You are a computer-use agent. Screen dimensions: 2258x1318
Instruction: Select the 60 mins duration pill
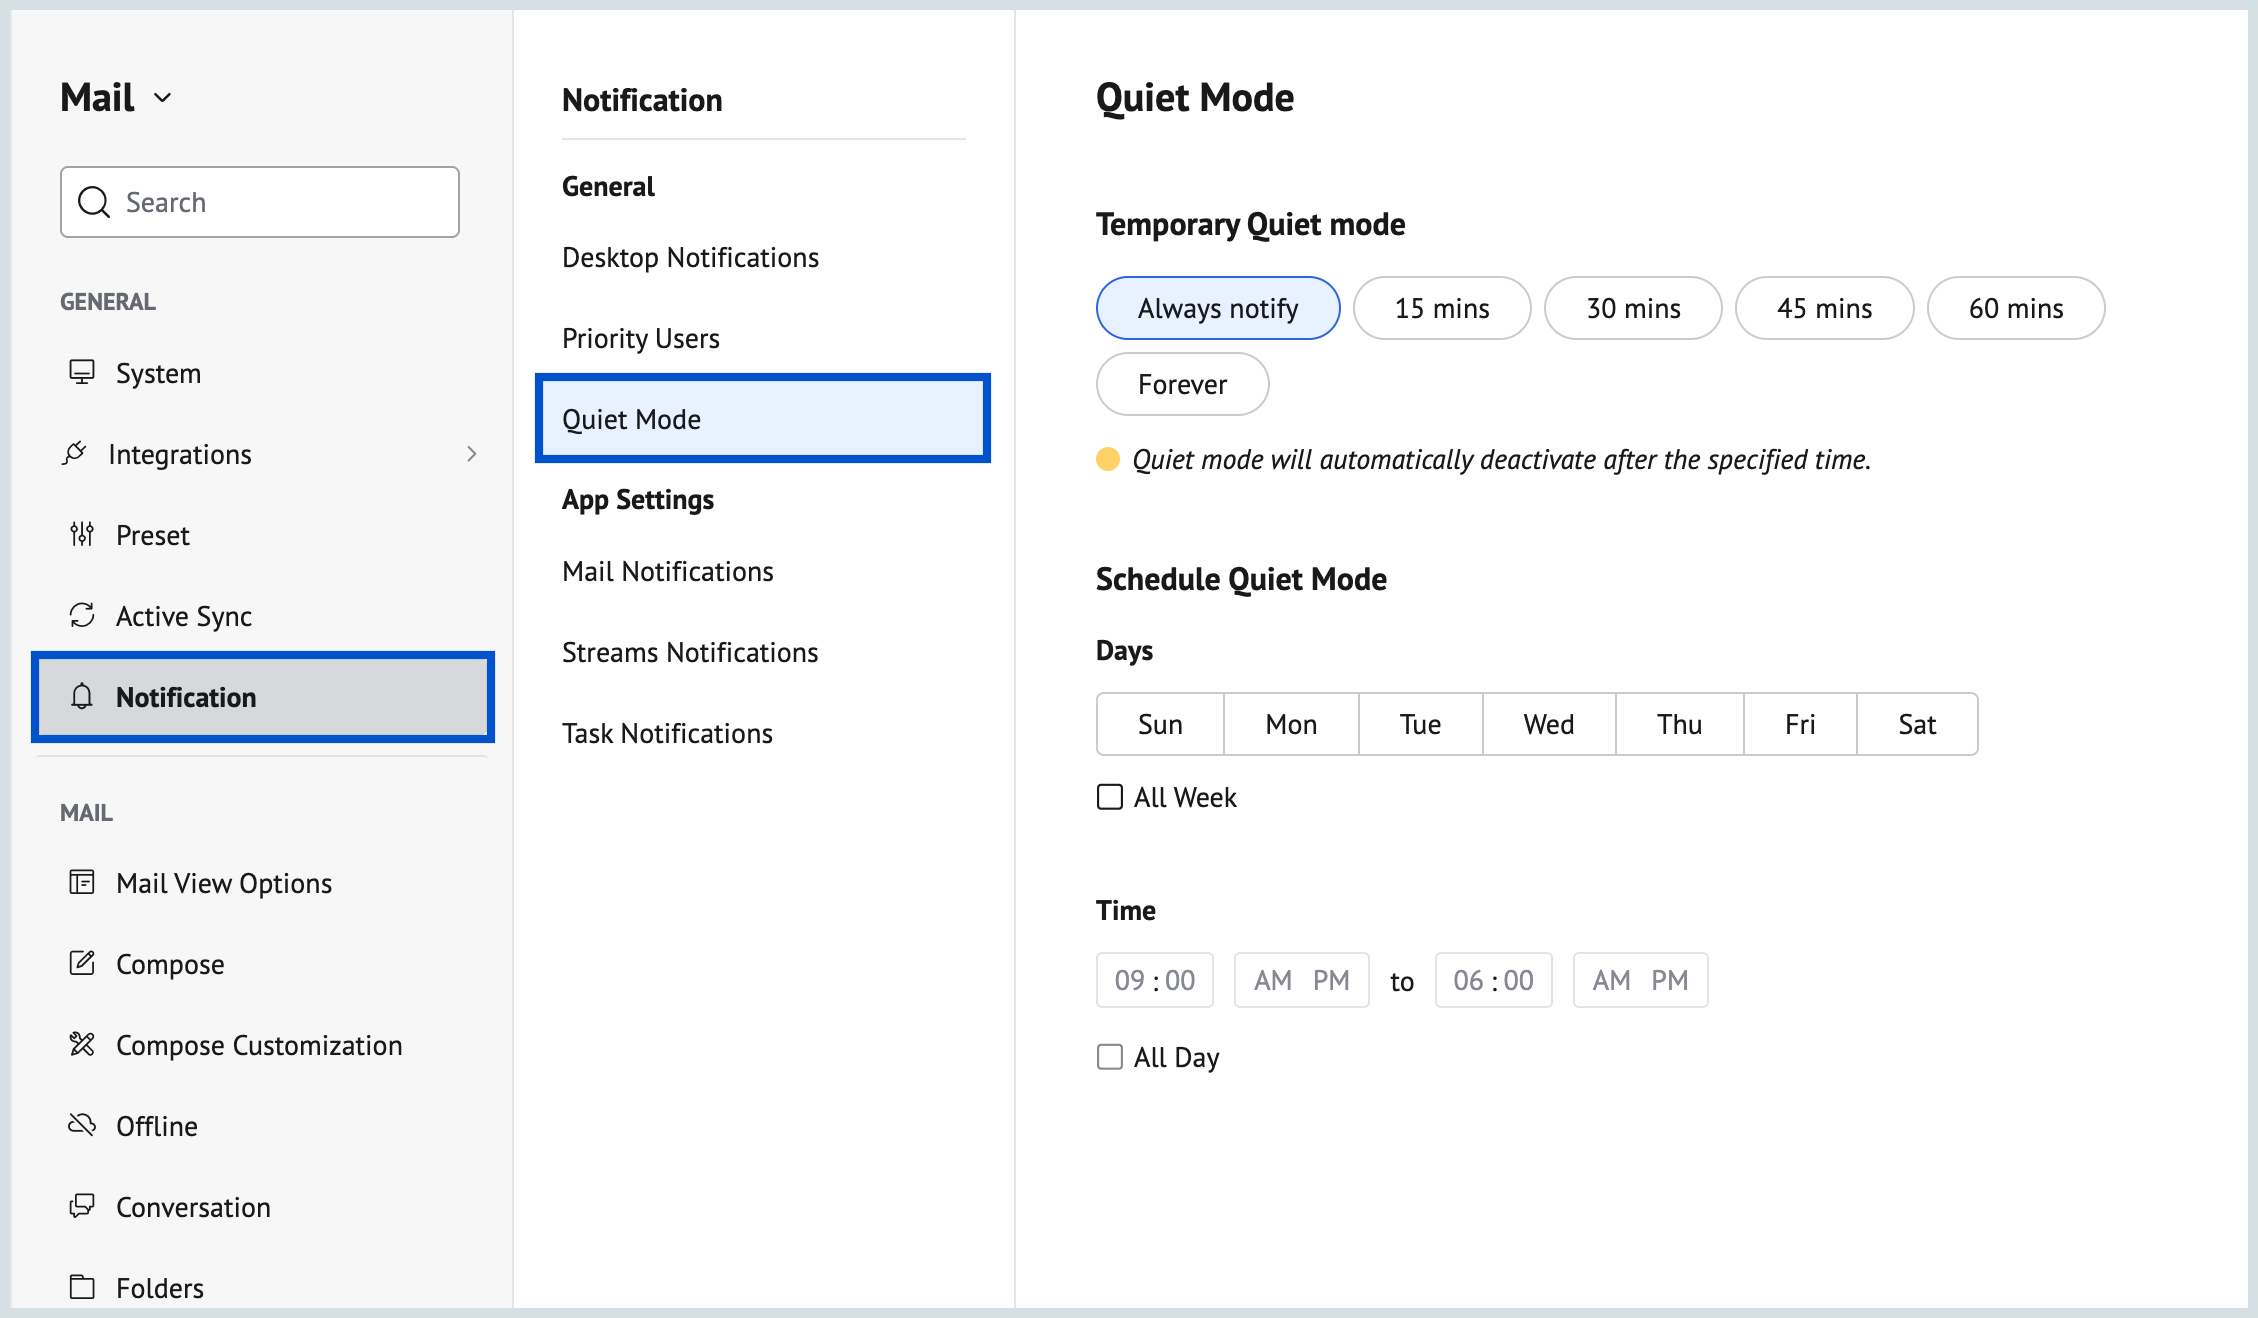click(2015, 307)
